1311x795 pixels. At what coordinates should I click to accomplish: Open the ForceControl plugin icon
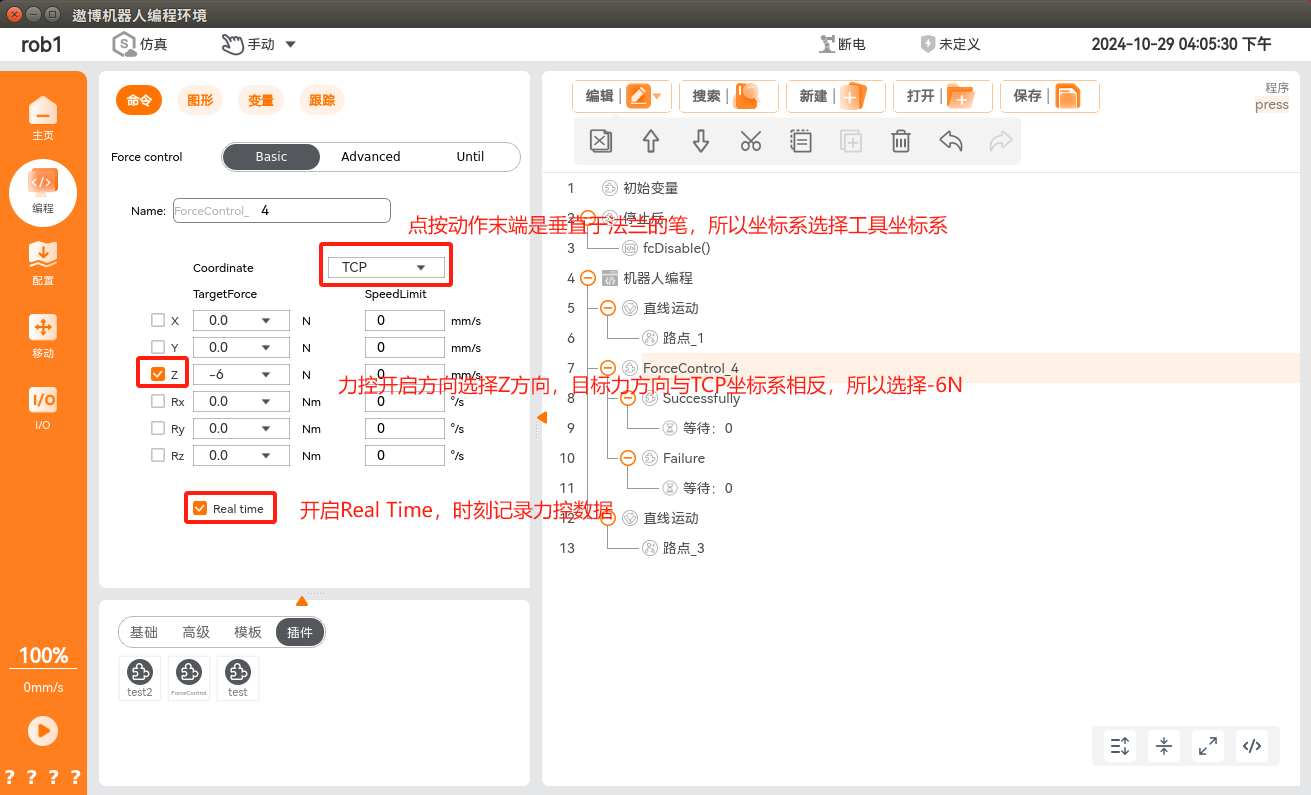tap(189, 677)
